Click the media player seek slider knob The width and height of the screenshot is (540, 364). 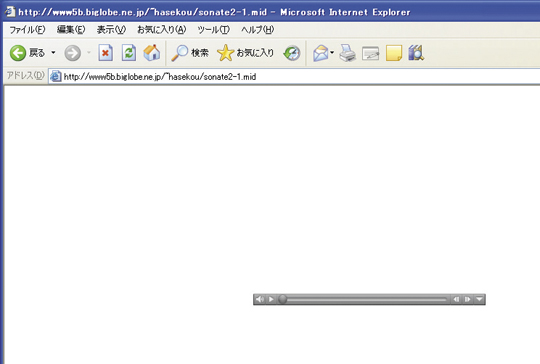point(282,299)
